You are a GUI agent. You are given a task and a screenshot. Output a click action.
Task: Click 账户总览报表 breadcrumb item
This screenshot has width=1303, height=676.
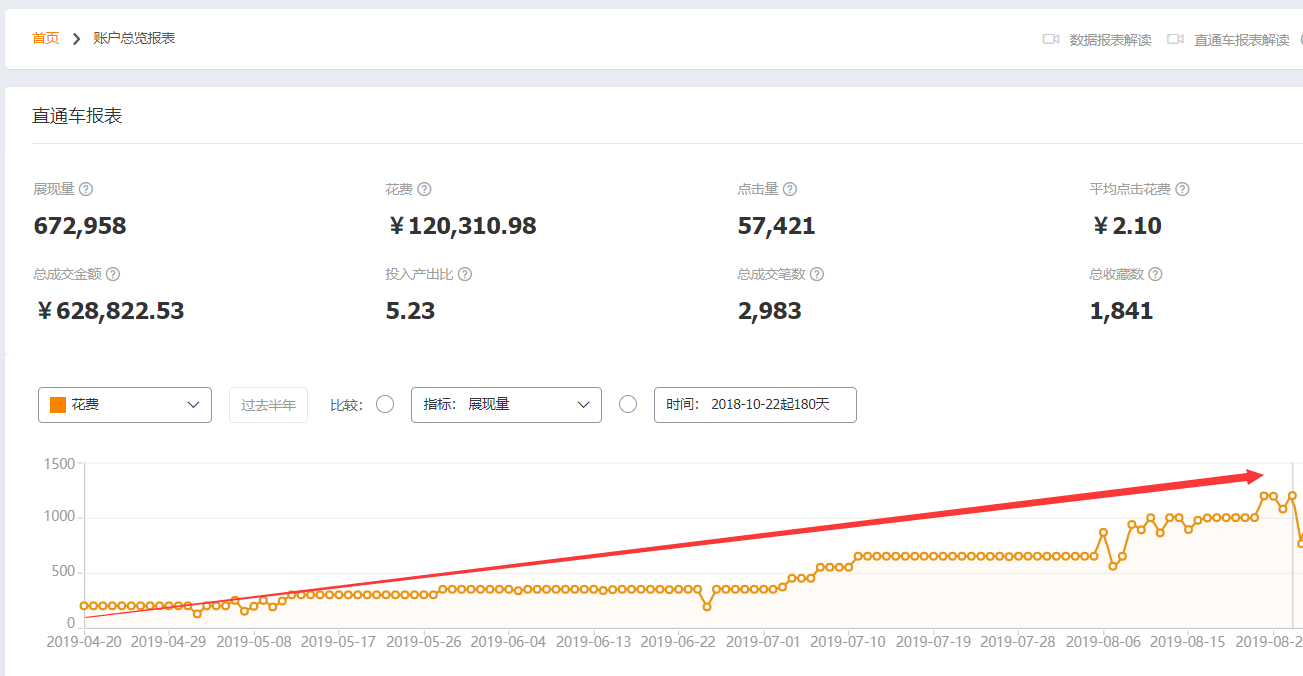coord(134,38)
